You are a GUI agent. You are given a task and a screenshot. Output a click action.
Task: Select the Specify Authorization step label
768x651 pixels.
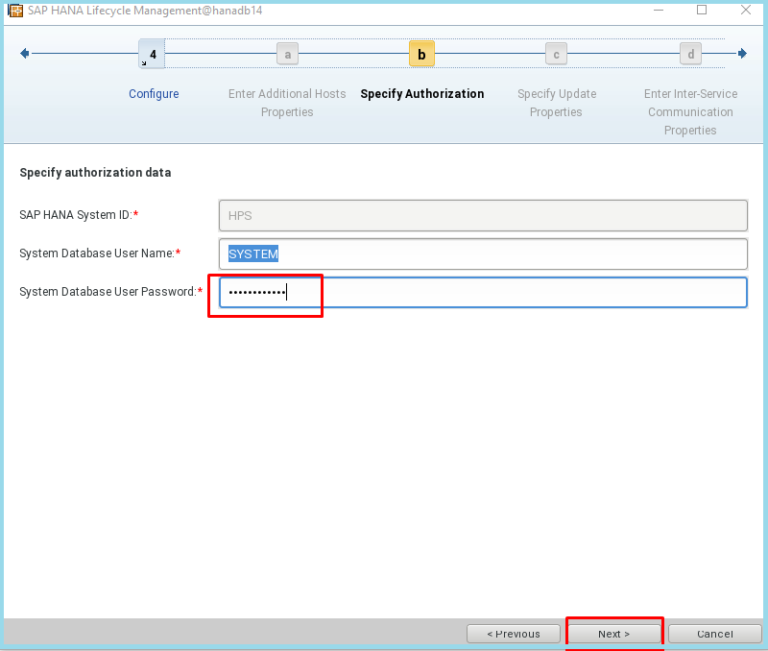[422, 94]
